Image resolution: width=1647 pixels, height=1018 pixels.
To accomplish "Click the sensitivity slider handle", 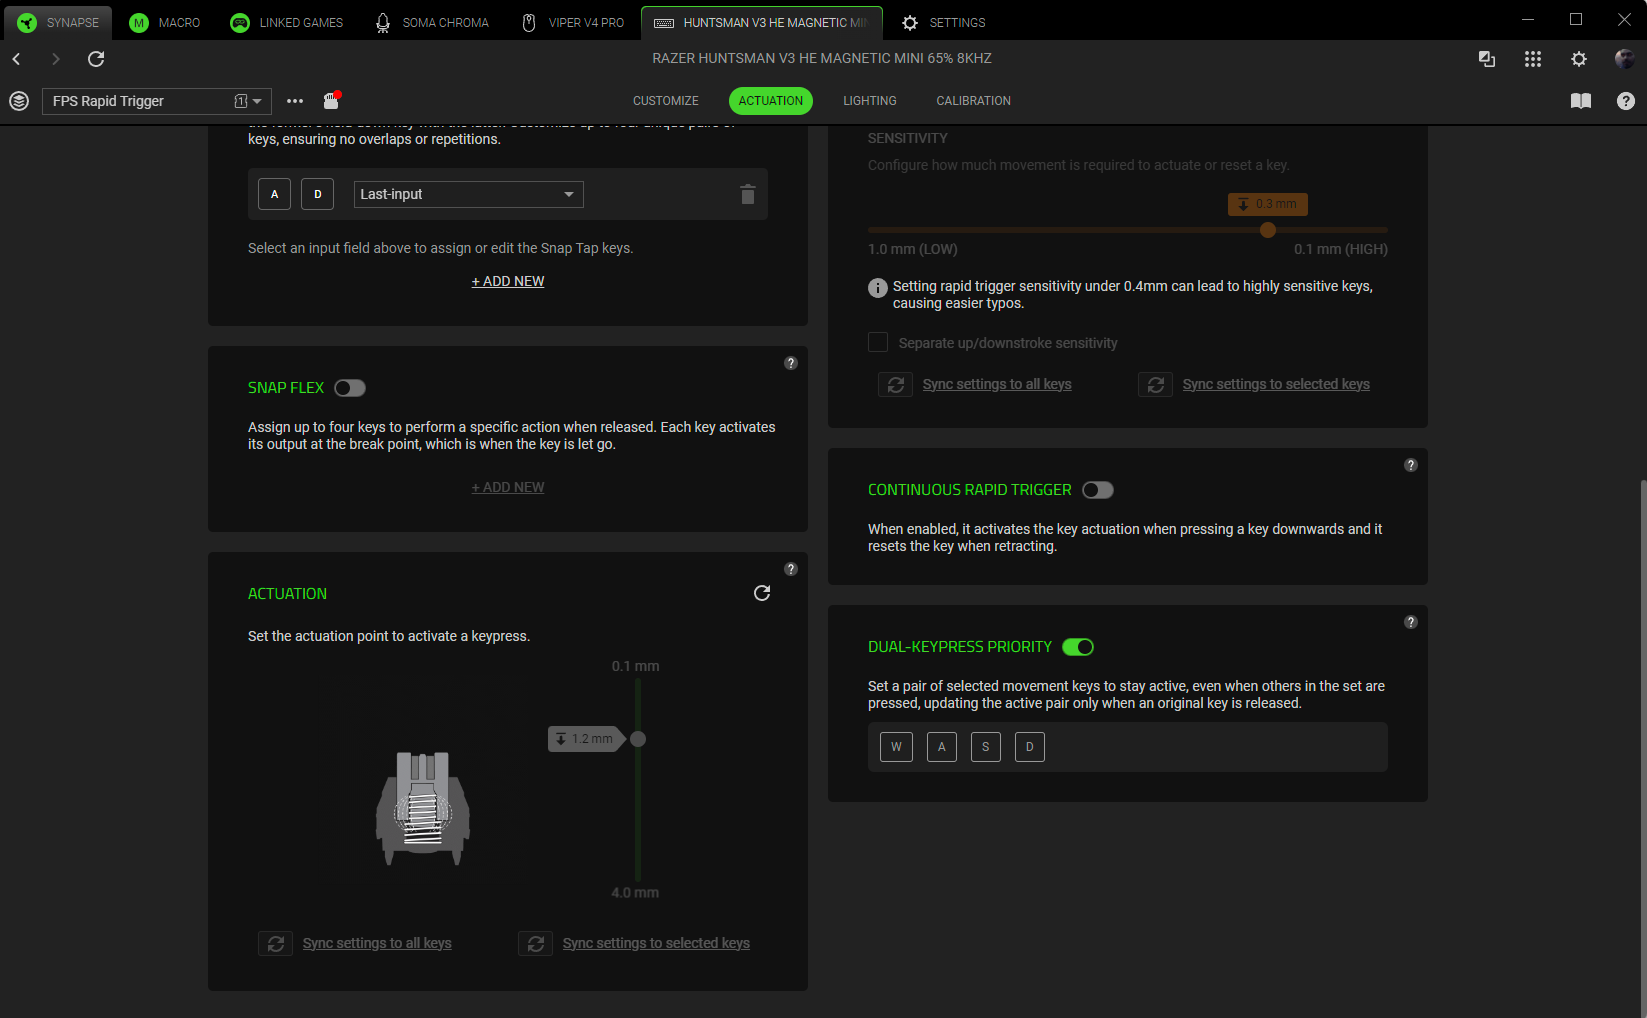I will 1268,230.
